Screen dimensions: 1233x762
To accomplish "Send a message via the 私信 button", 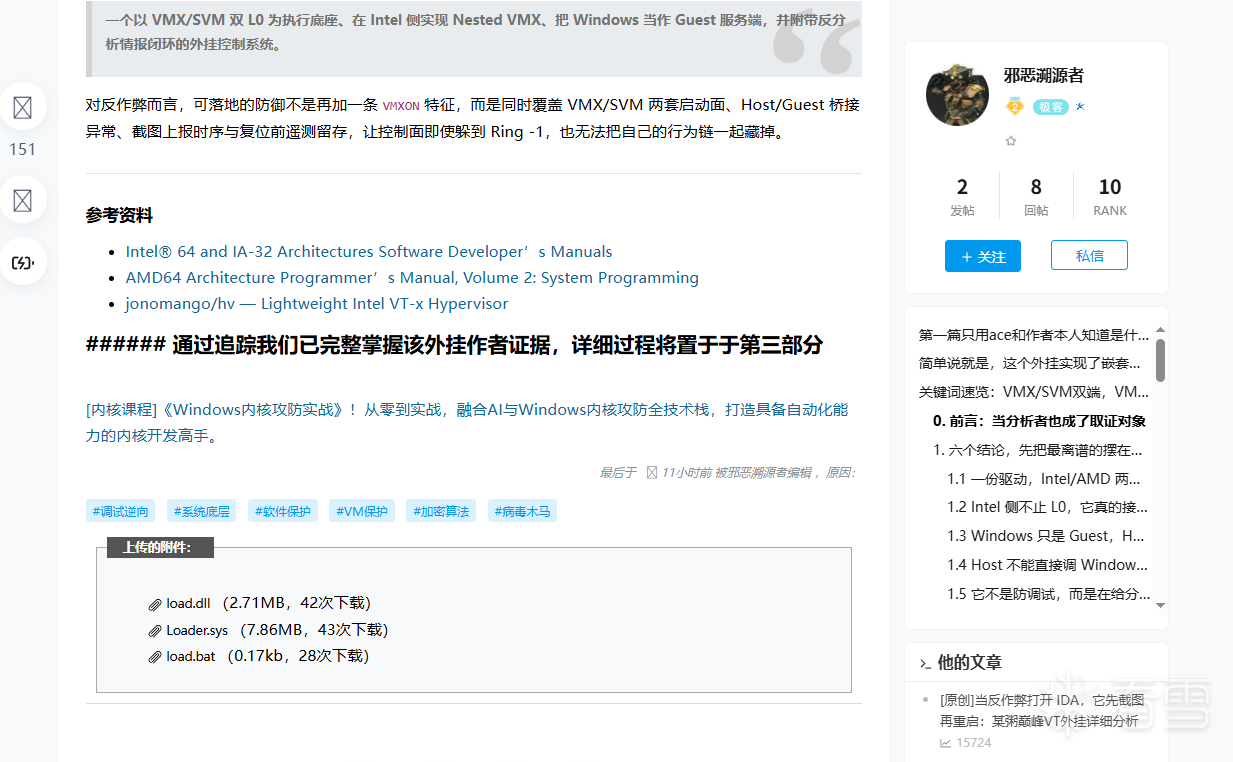I will click(1089, 255).
